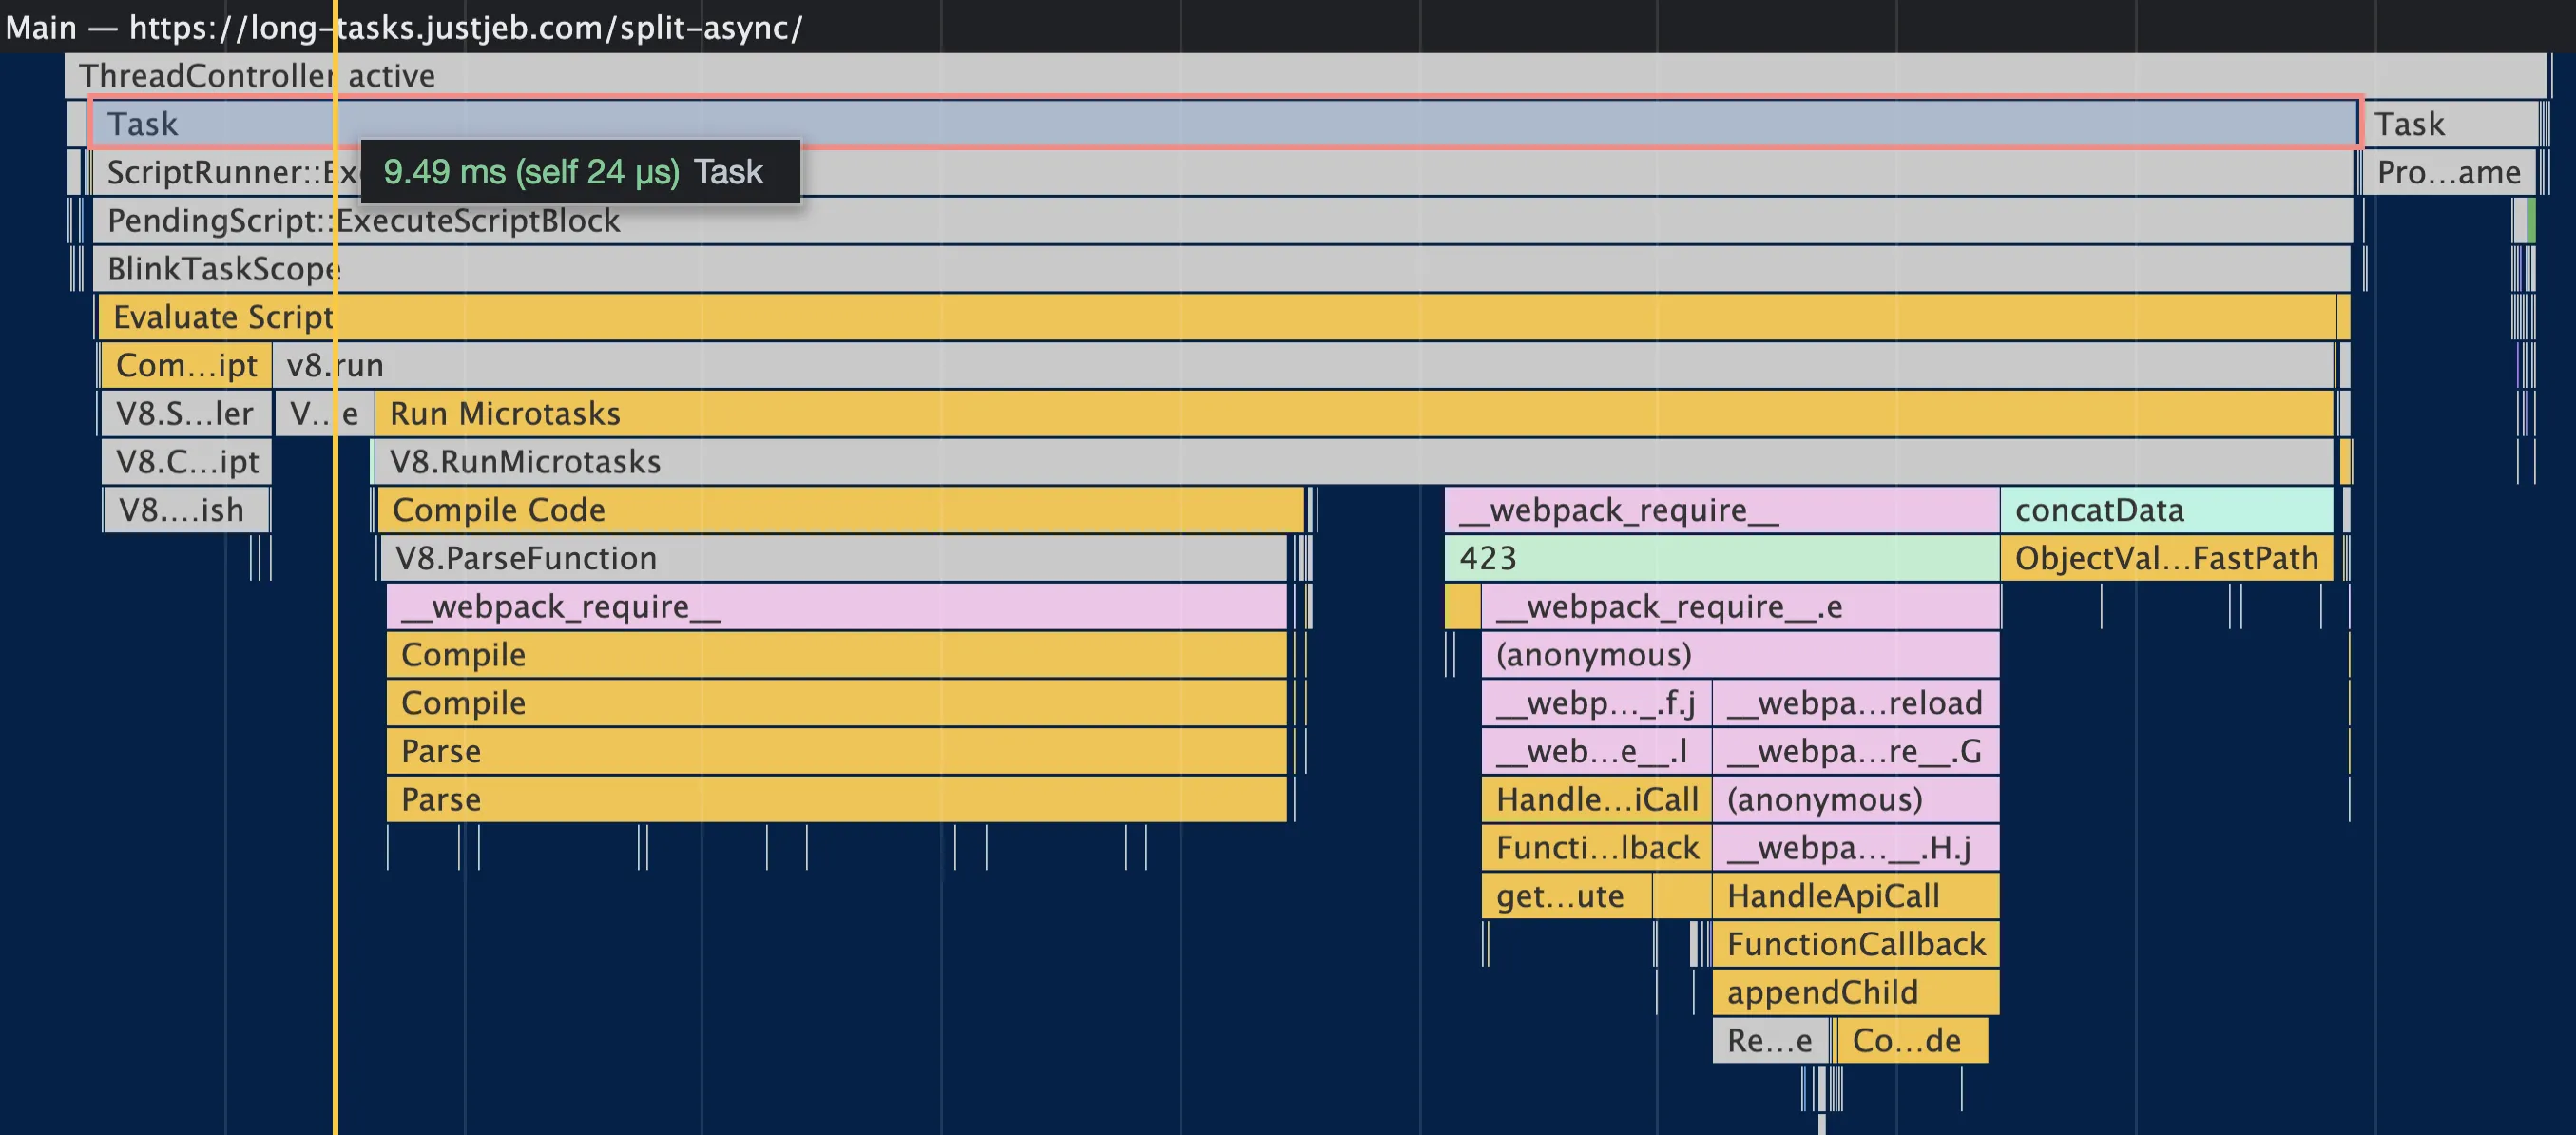Click the Main thread header URL text
Screen dimensions: 2576x1135
(466, 27)
